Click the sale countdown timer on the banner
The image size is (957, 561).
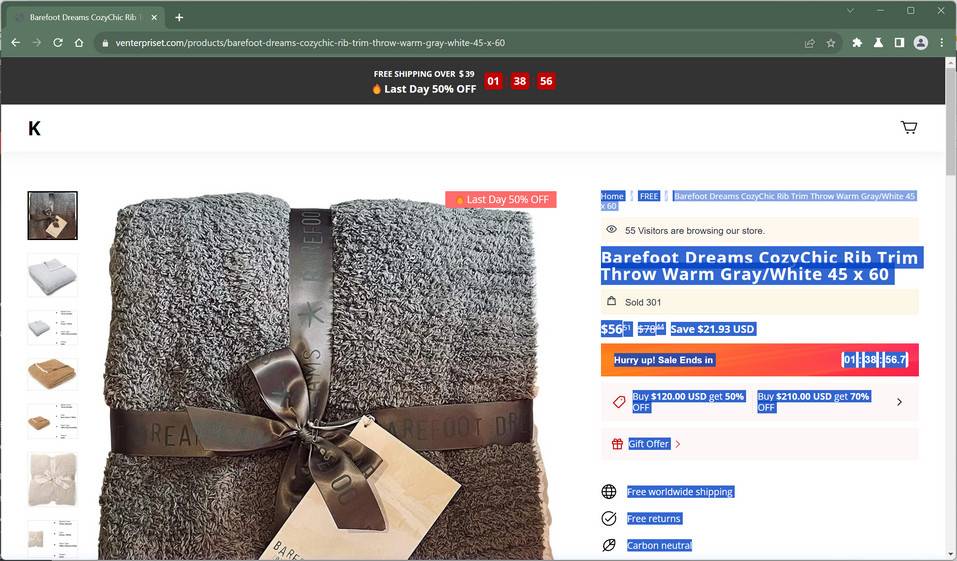(x=875, y=360)
